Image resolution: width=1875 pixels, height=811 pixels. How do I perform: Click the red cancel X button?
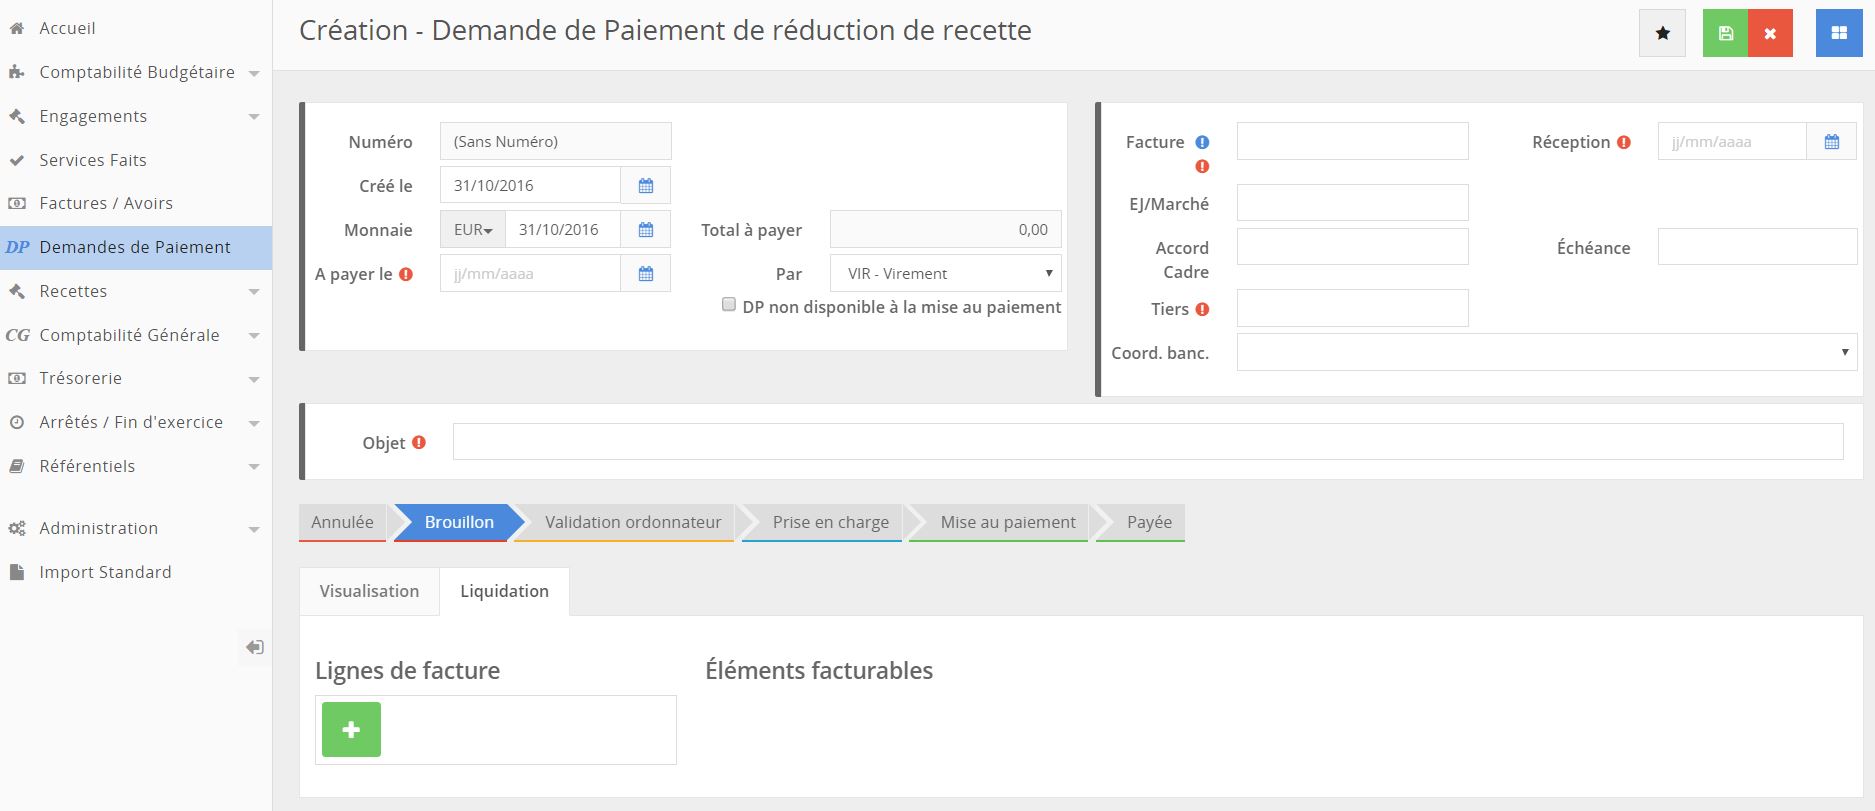coord(1770,33)
